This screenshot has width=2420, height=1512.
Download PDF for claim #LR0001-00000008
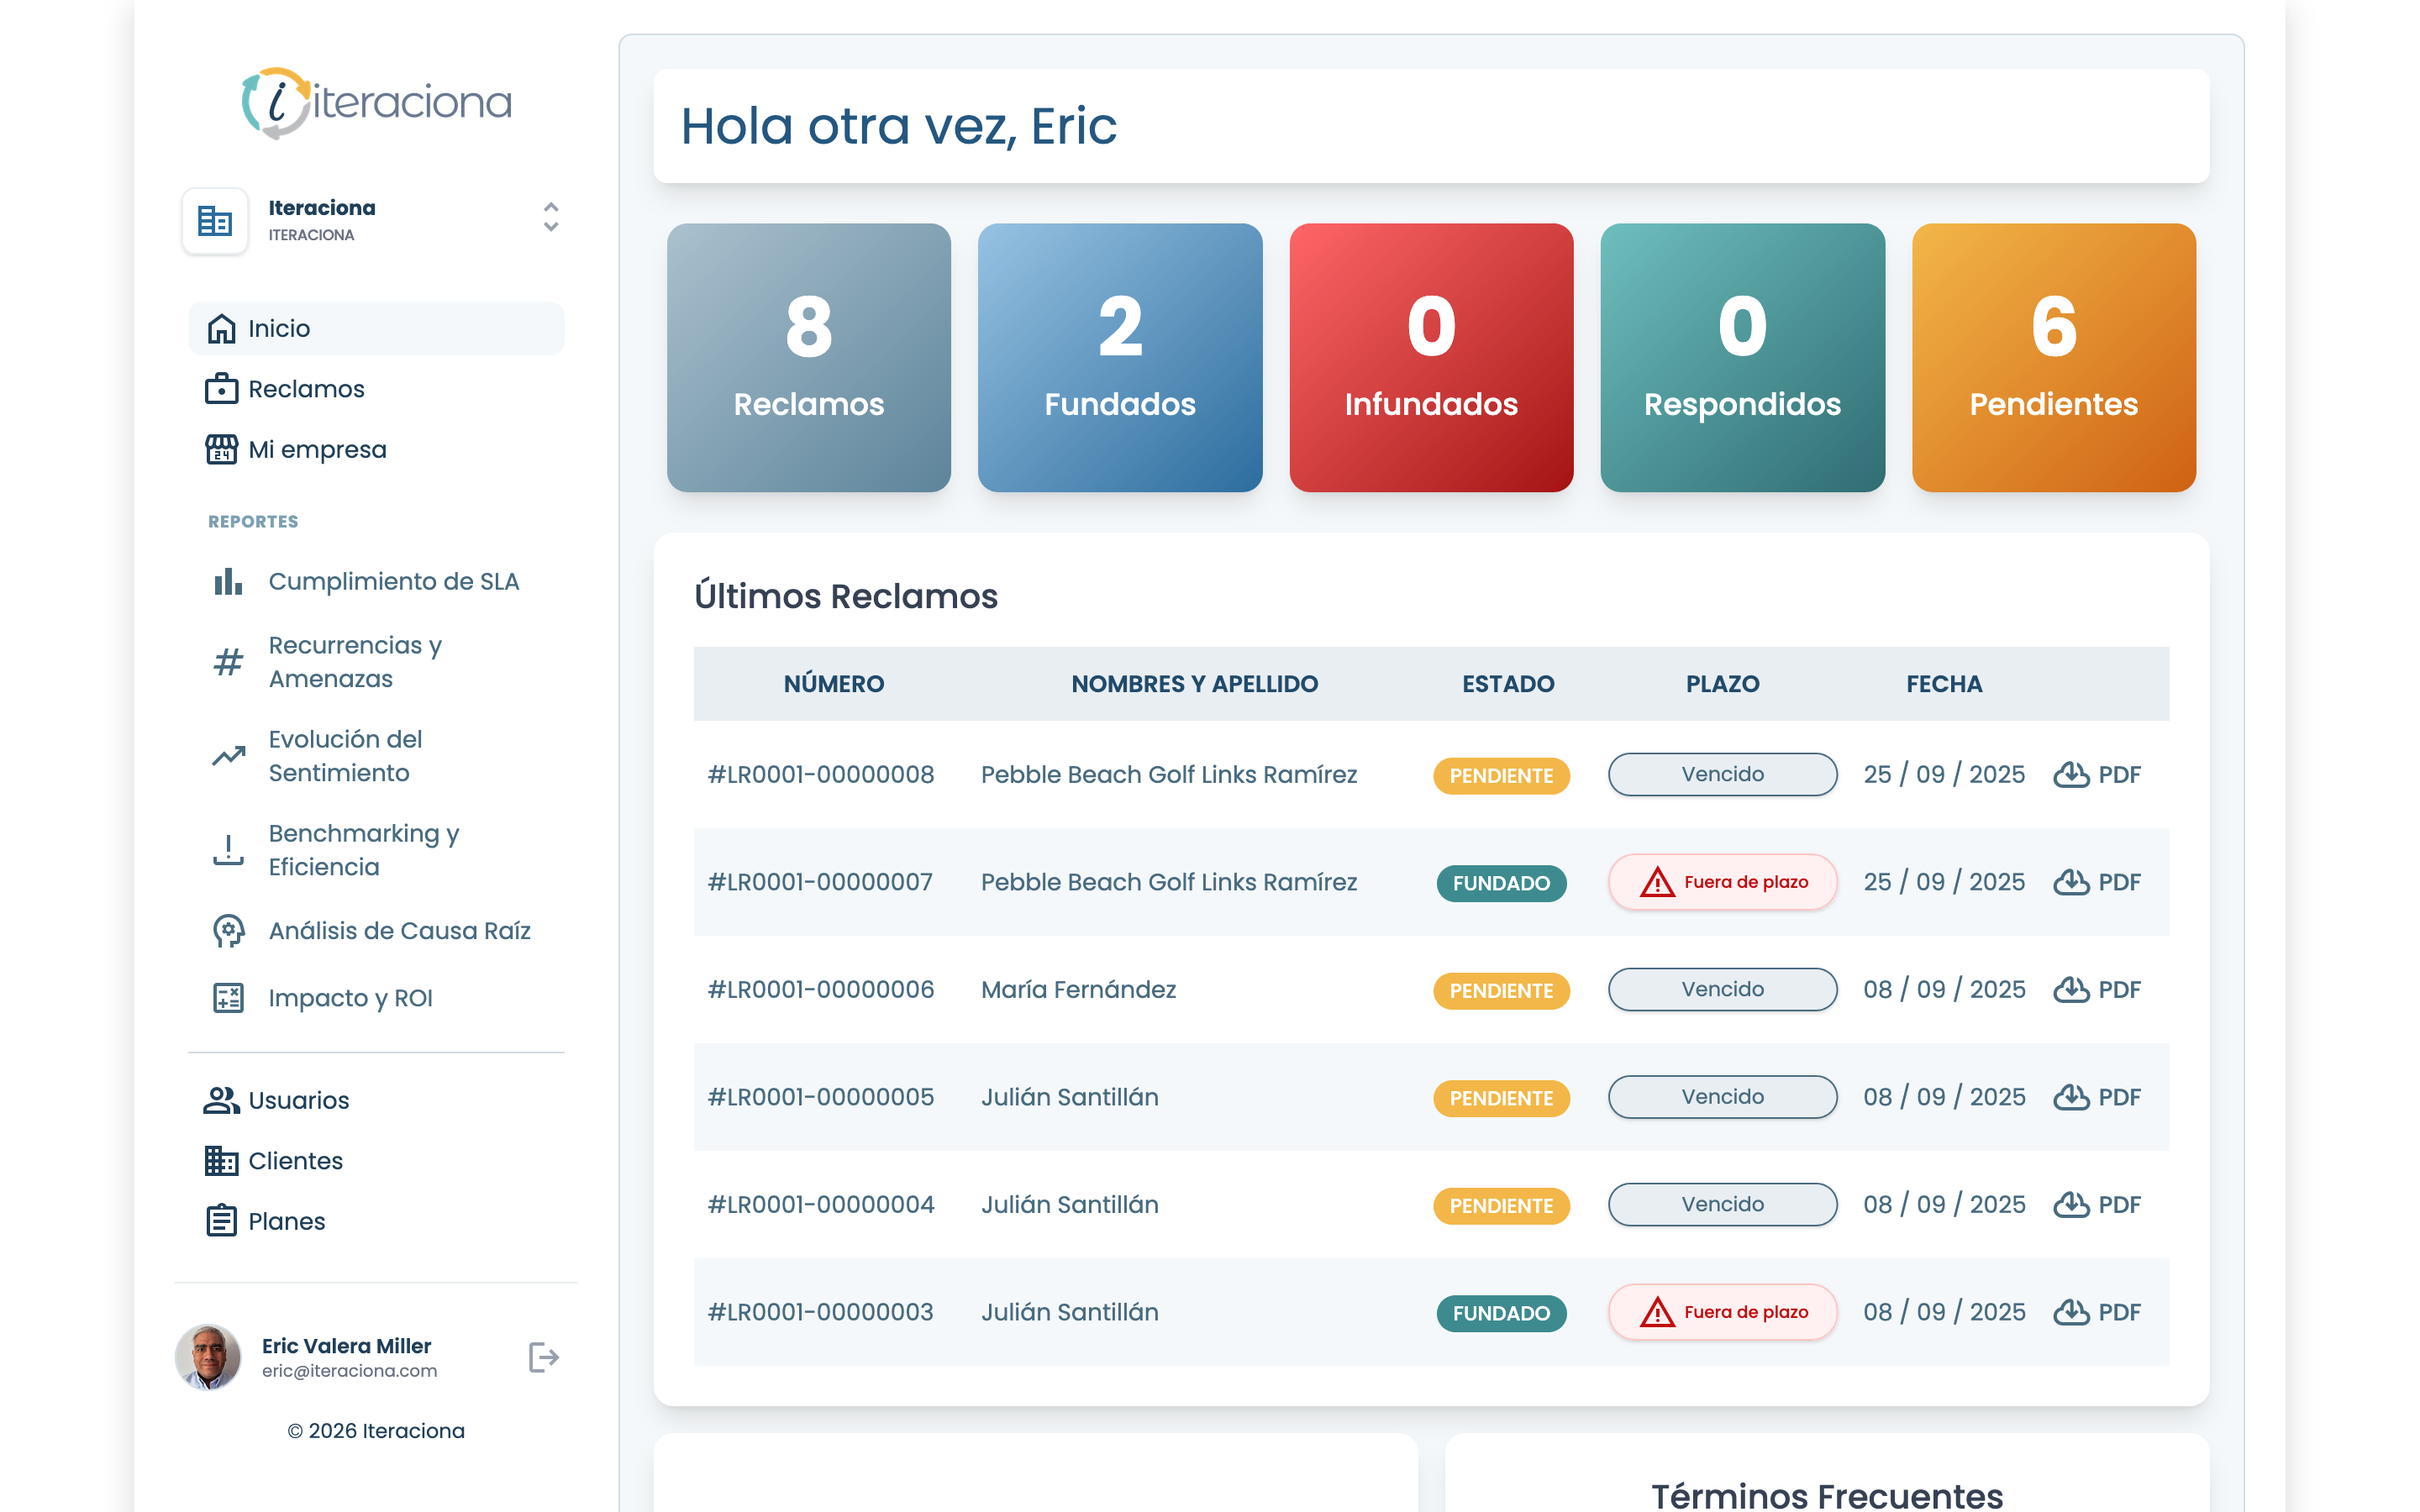(x=2096, y=775)
